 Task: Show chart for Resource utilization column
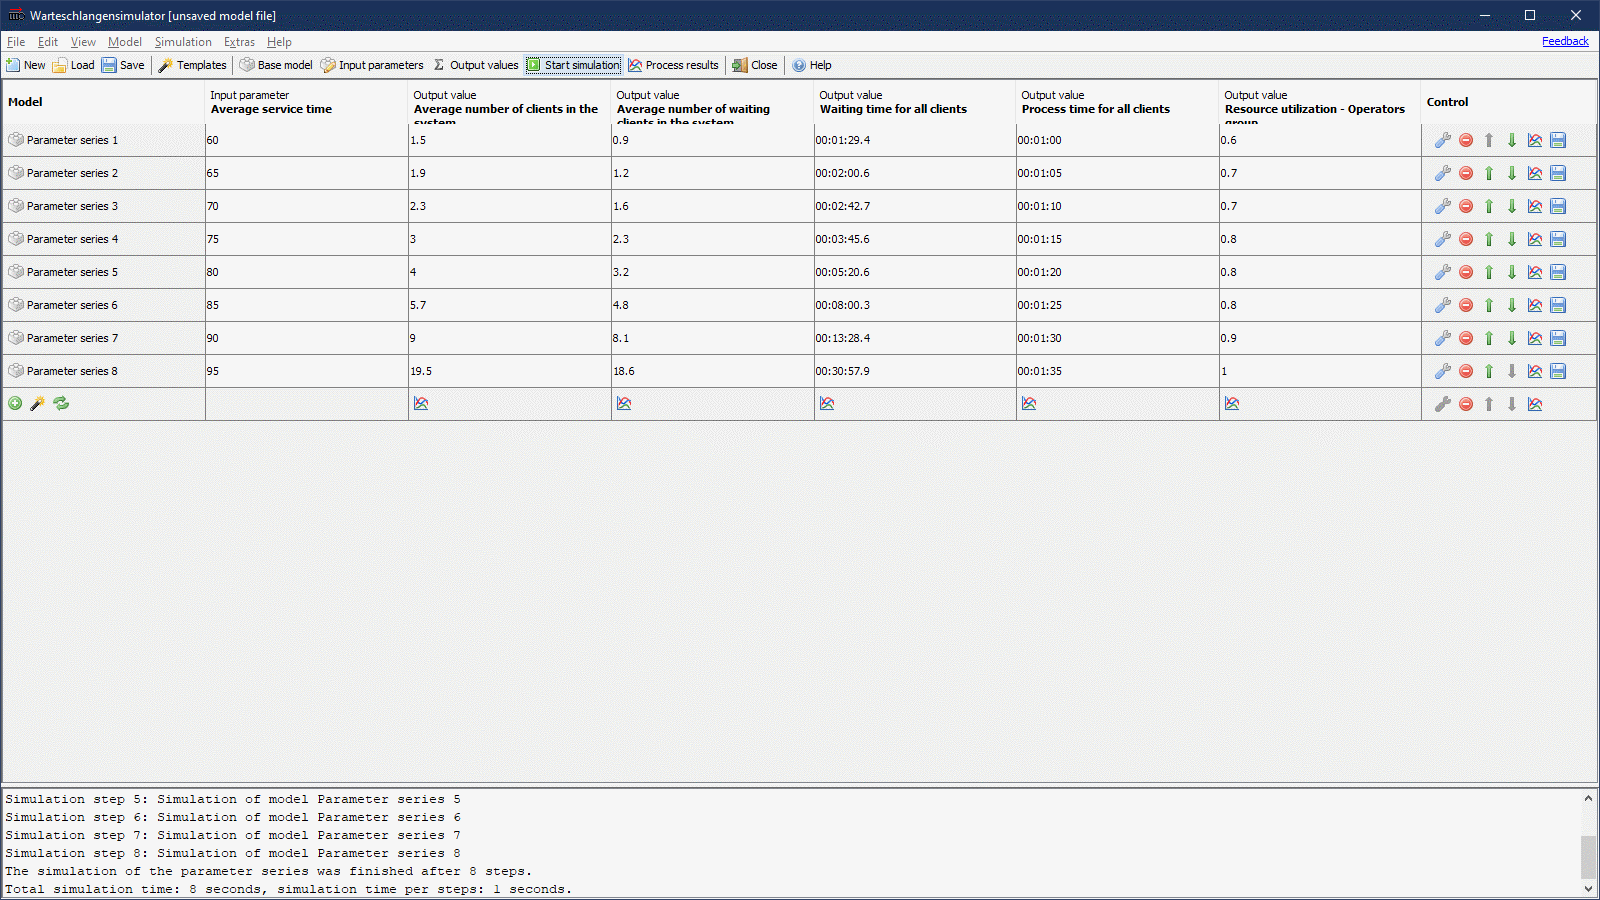[x=1232, y=403]
